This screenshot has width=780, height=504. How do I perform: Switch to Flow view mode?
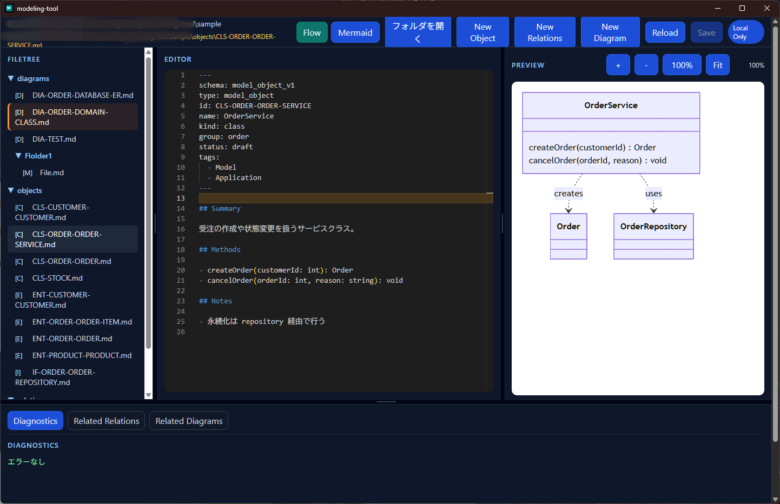coord(312,33)
